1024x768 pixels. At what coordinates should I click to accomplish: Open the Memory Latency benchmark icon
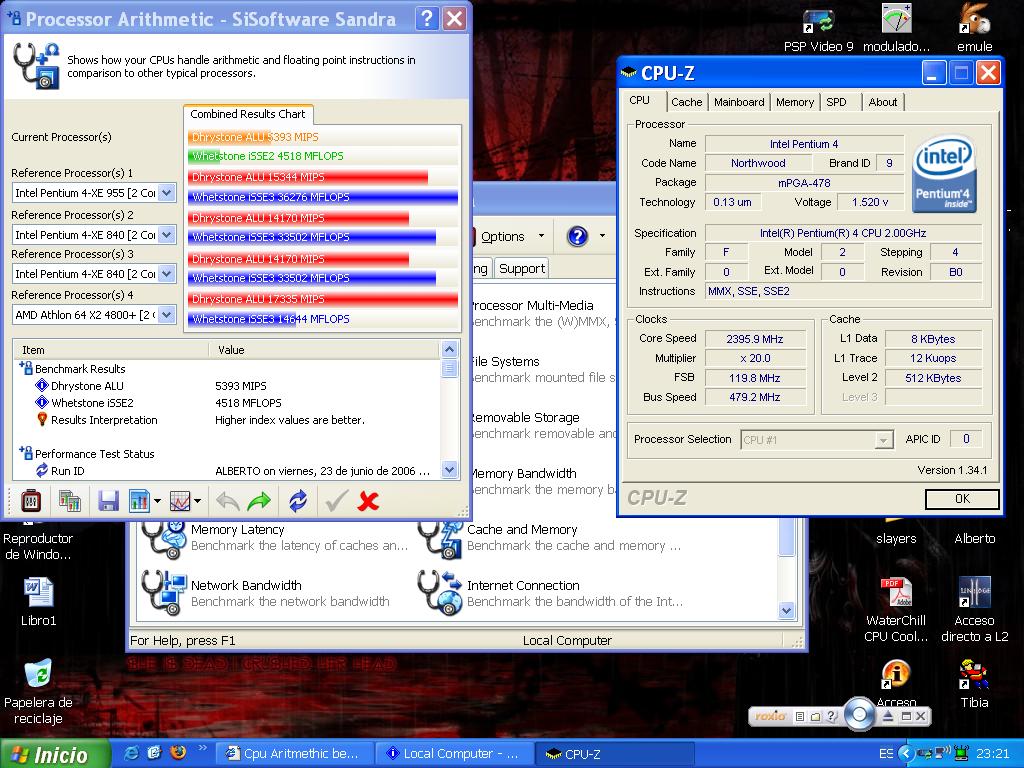(164, 538)
